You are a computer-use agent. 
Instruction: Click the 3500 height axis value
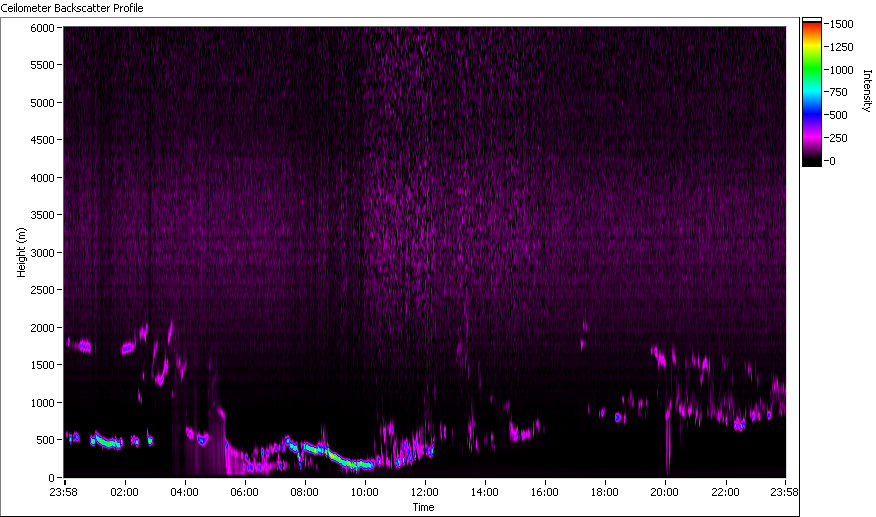tap(42, 215)
